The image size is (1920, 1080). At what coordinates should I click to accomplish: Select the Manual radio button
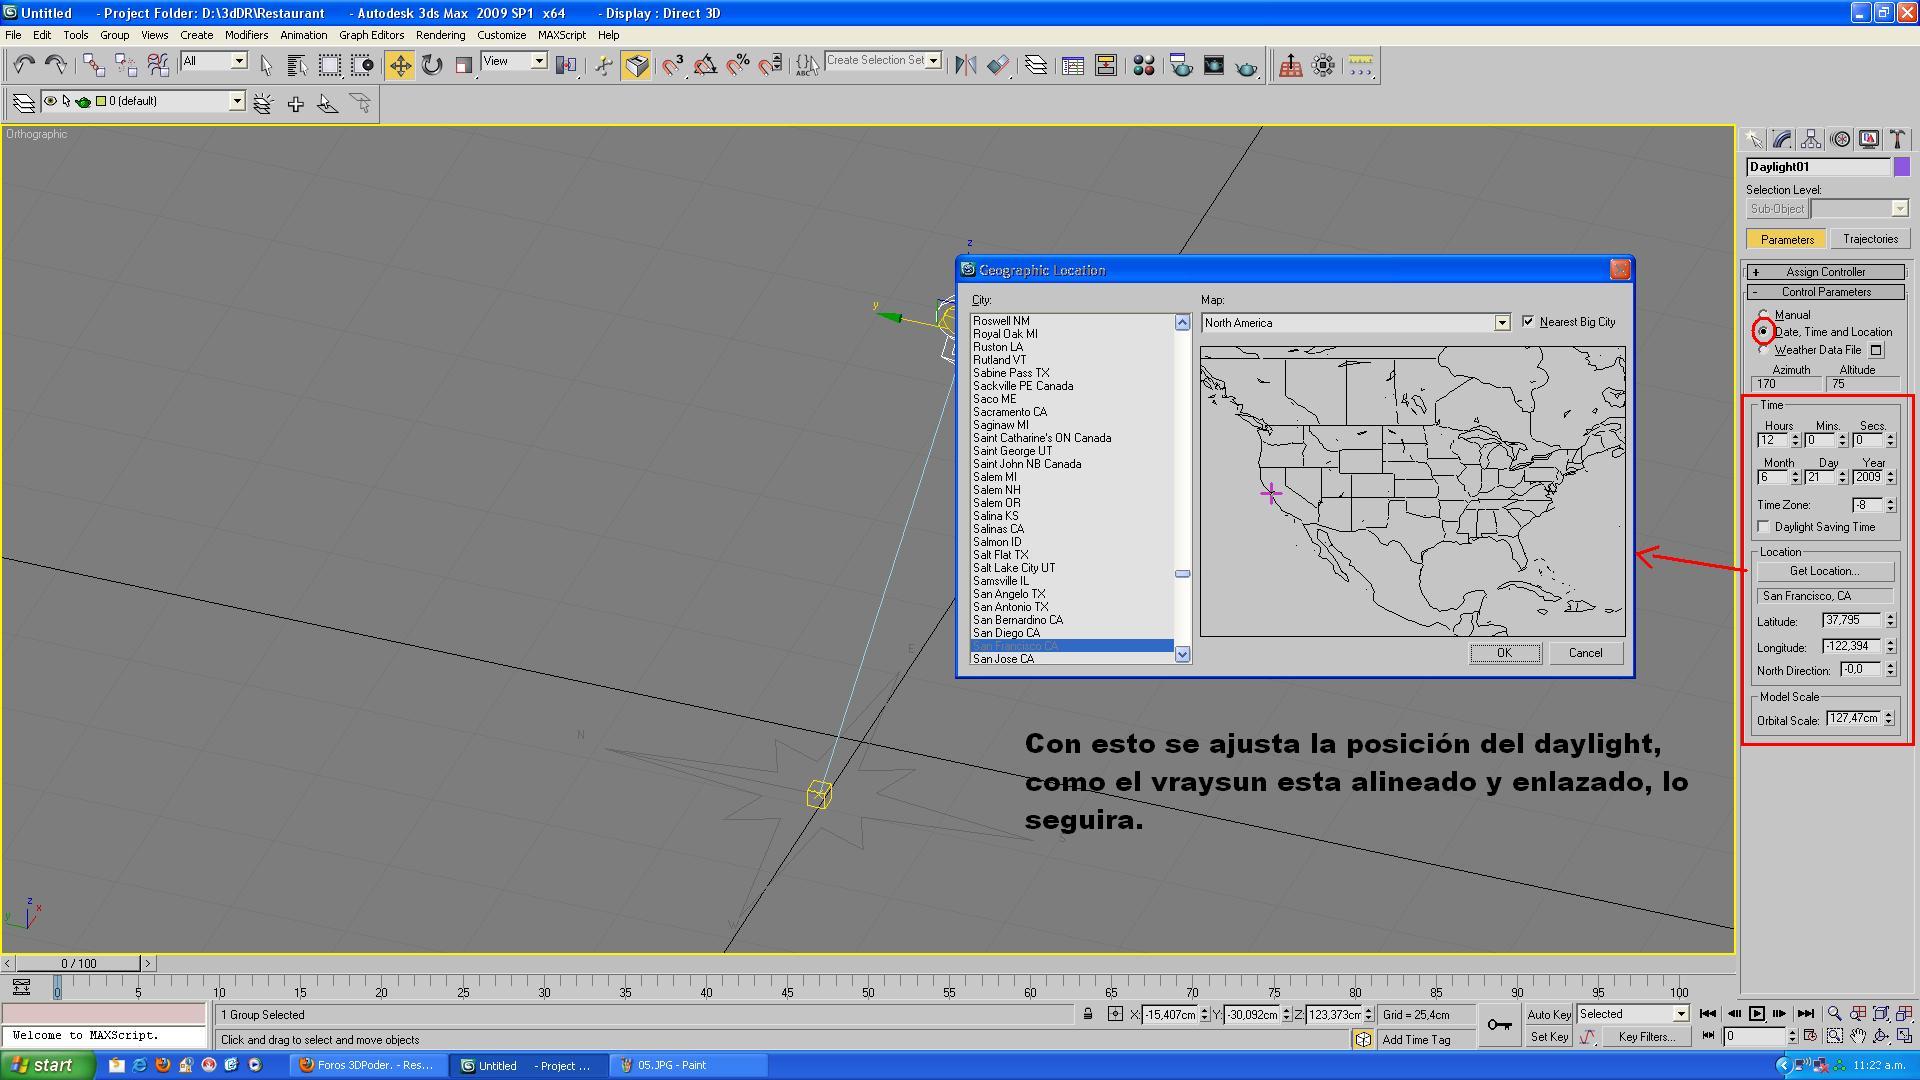(1763, 315)
